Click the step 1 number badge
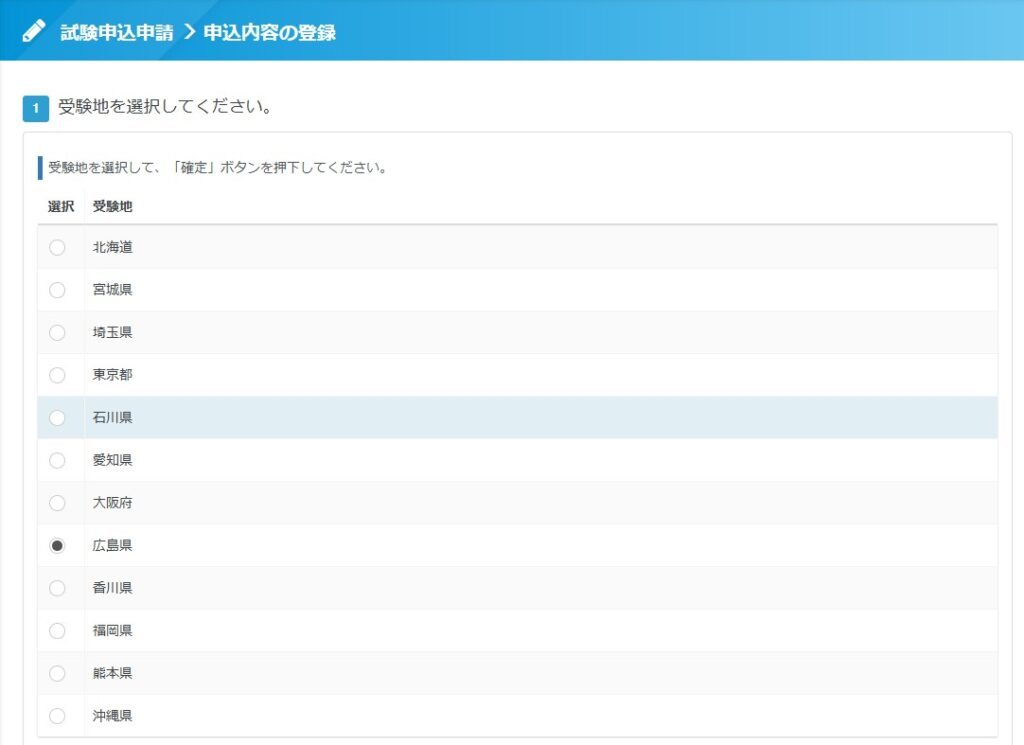The image size is (1024, 745). pos(35,108)
